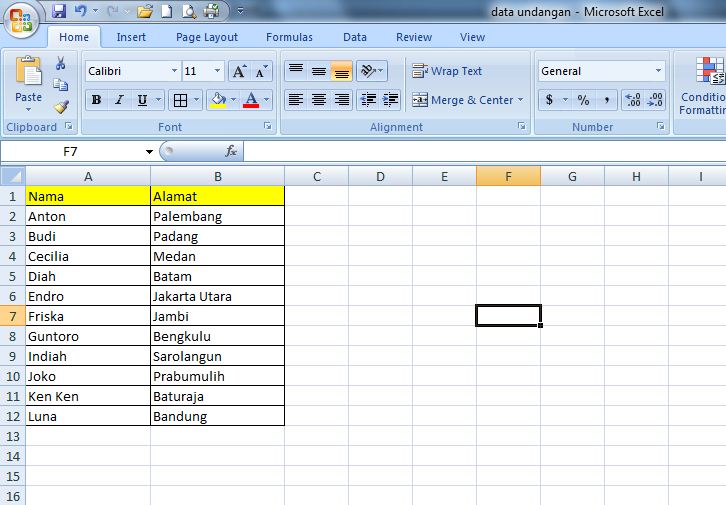Click the Insert Function fx icon
Screen dimensions: 726x505
[x=231, y=151]
